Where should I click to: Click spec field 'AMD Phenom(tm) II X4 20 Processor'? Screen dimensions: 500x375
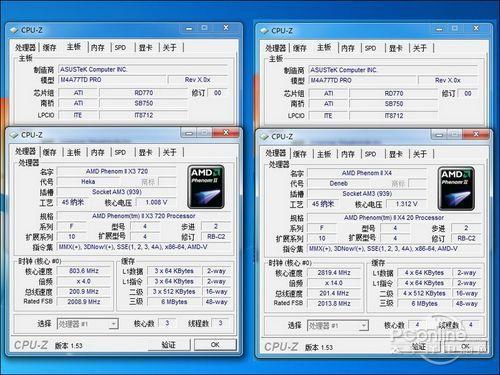pyautogui.click(x=394, y=218)
